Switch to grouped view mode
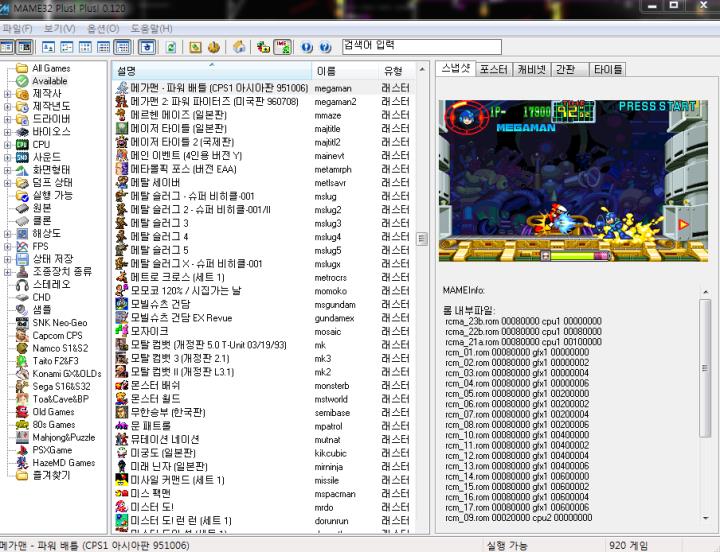This screenshot has height=552, width=720. (123, 47)
